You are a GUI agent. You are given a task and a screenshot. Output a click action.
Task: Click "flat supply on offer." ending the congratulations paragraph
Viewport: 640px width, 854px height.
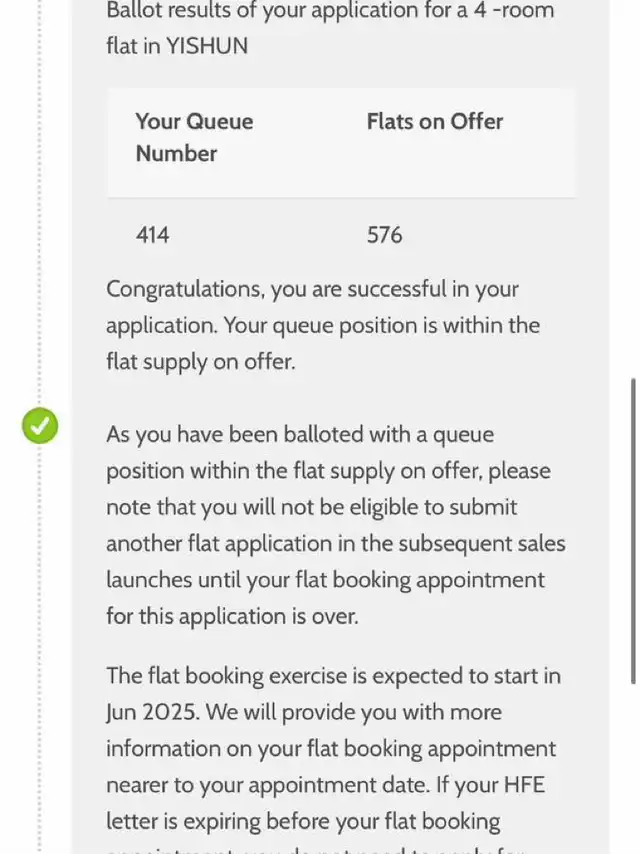tap(200, 362)
